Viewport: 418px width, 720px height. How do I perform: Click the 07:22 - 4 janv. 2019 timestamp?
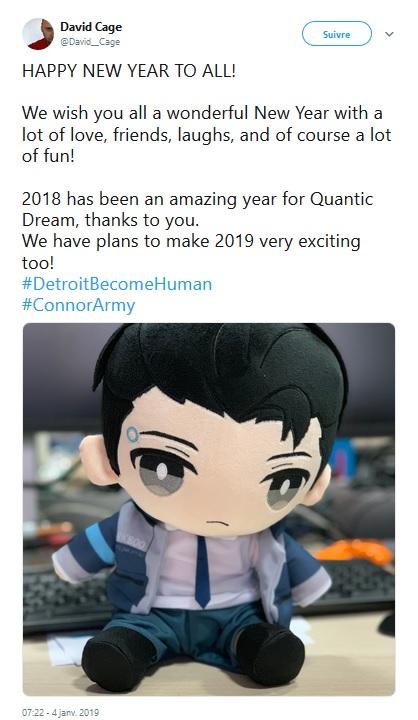(x=60, y=712)
